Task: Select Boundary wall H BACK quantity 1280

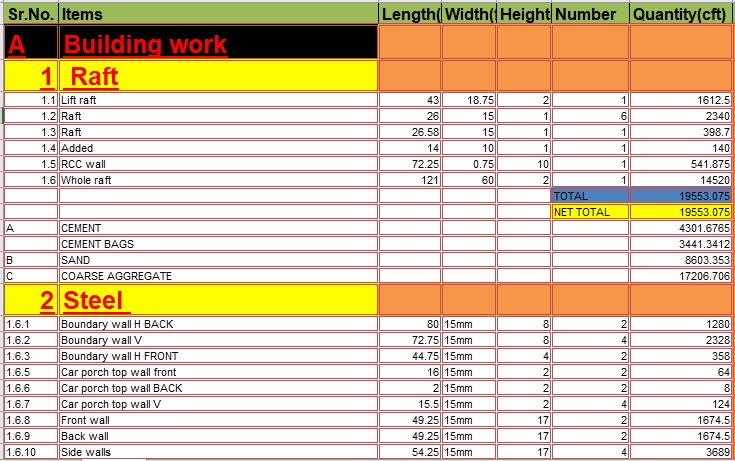Action: [681, 324]
